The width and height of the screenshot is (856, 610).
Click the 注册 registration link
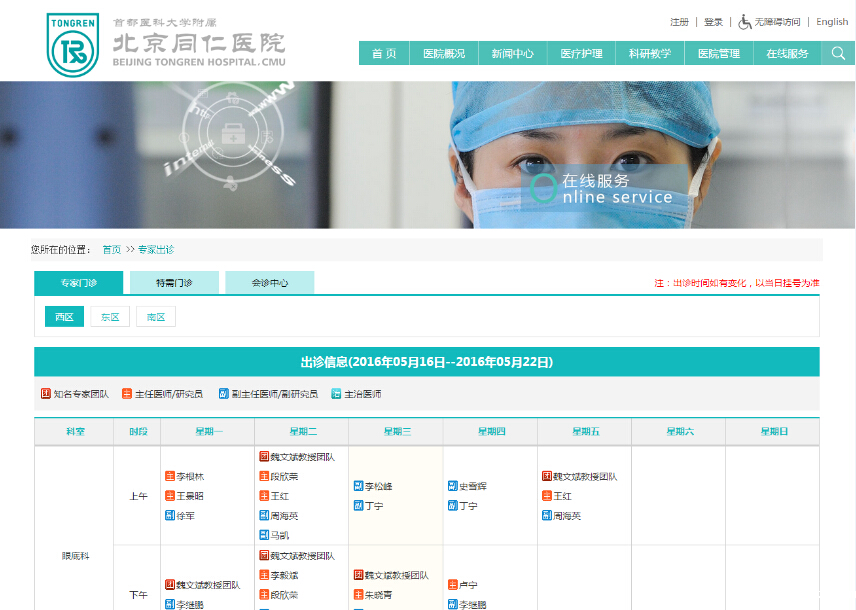coord(679,21)
